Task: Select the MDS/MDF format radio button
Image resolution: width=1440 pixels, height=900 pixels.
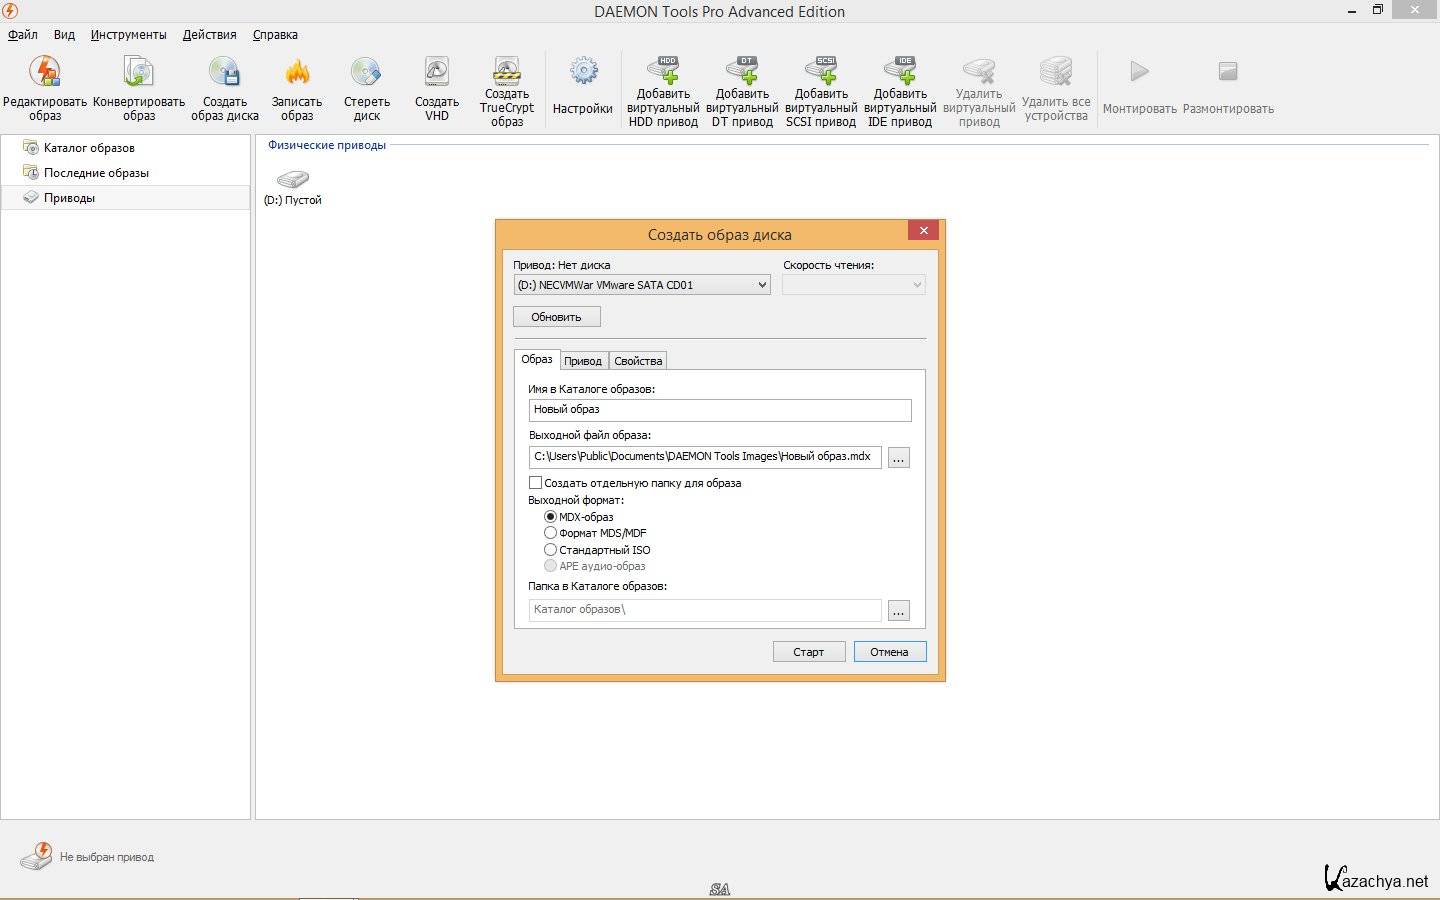Action: point(550,533)
